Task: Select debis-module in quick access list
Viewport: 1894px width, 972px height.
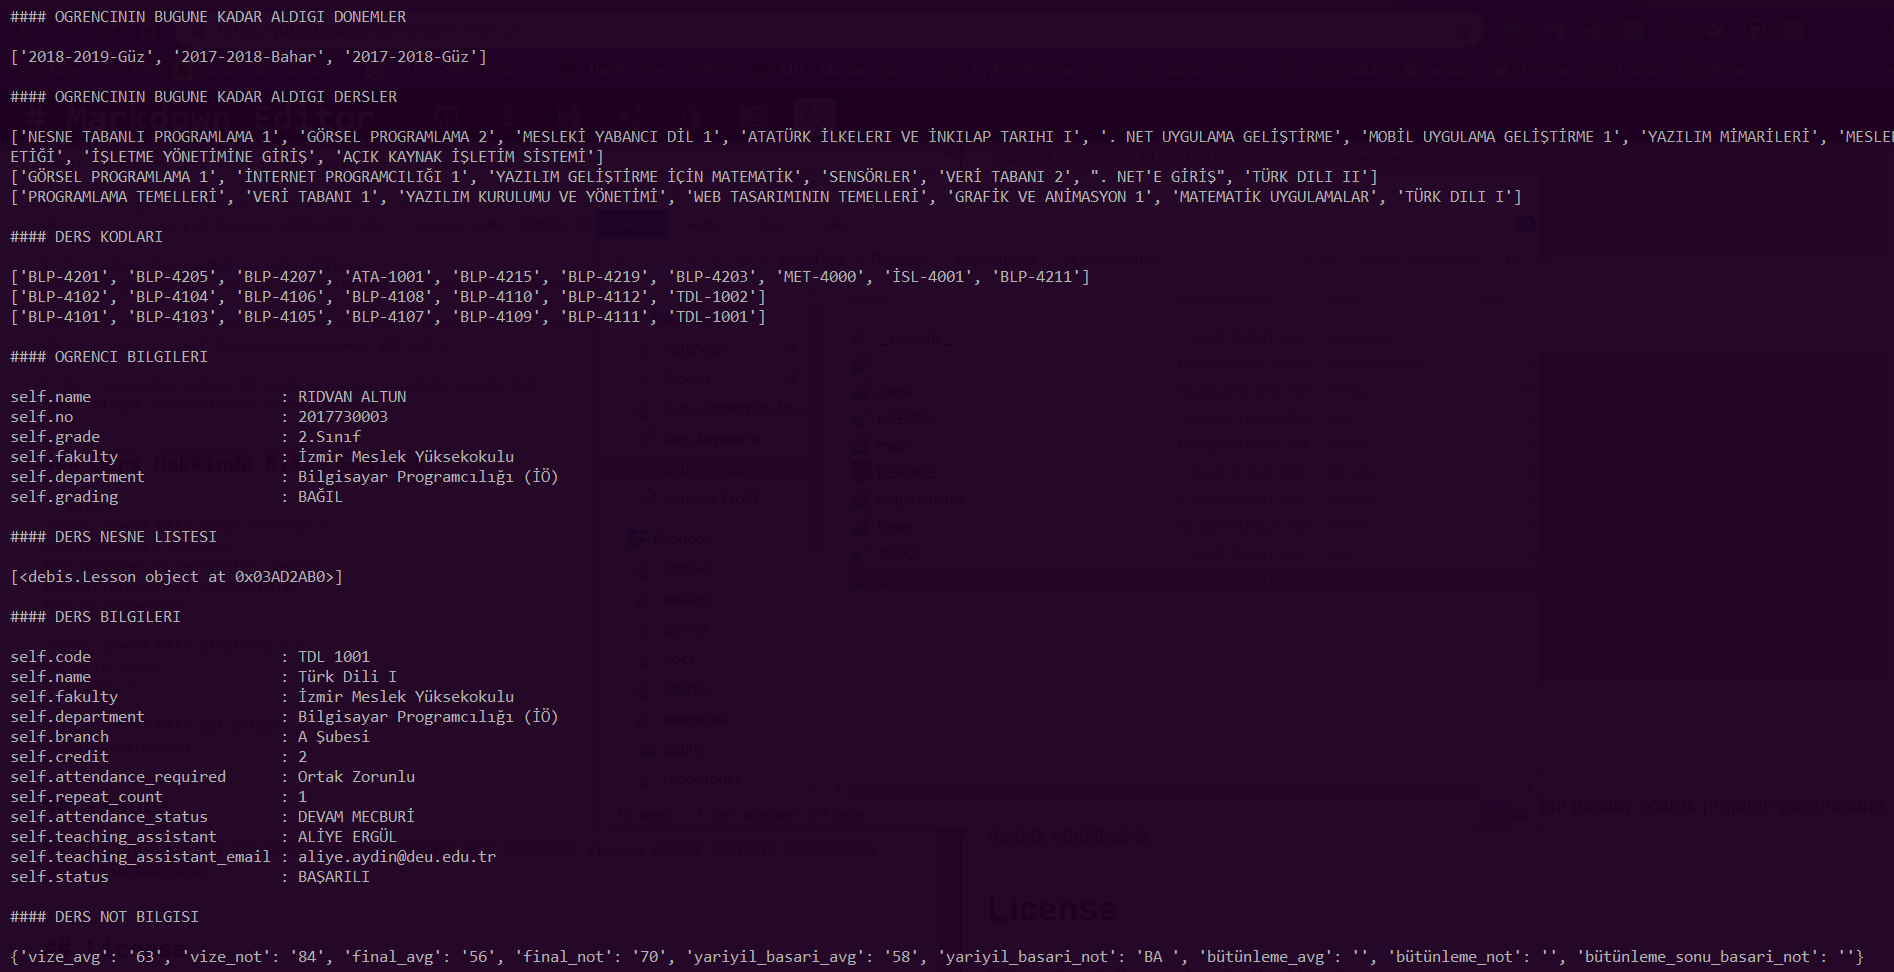Action: pos(710,469)
